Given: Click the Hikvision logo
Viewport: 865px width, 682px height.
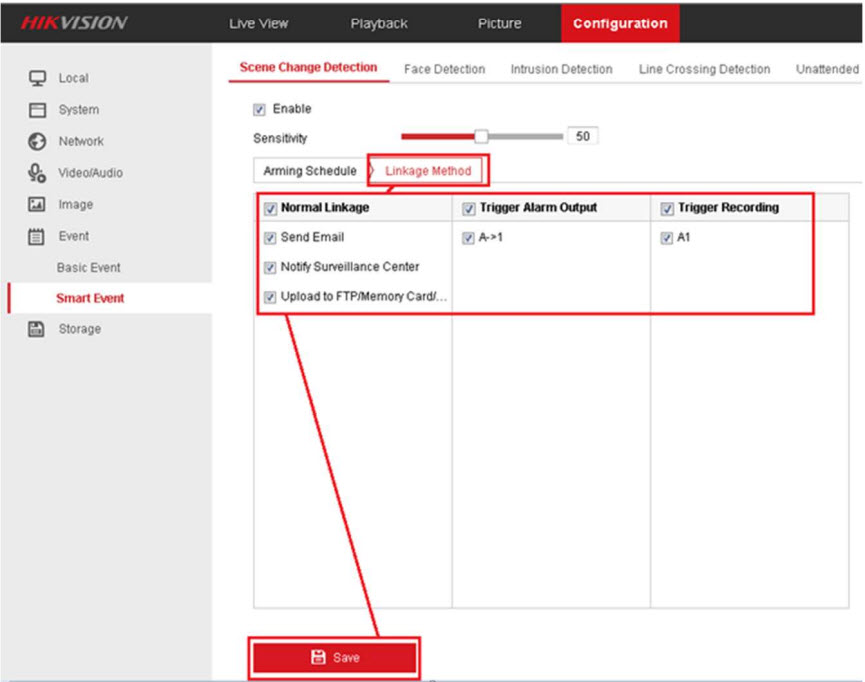Looking at the screenshot, I should click(74, 23).
